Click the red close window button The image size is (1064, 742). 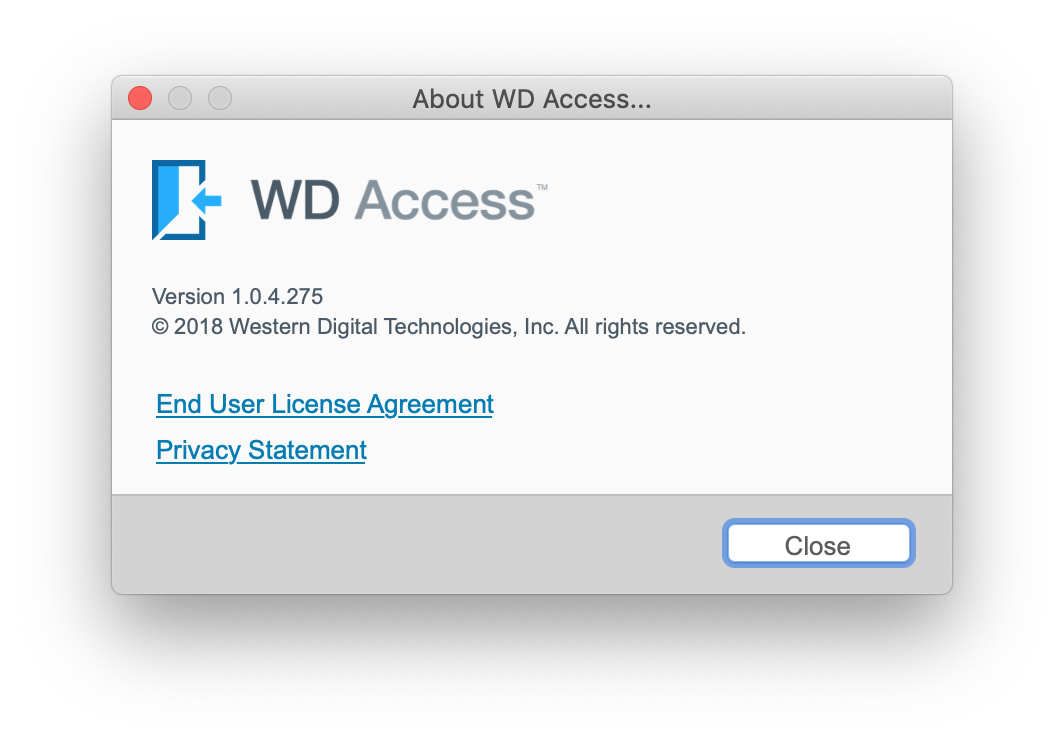pyautogui.click(x=140, y=98)
